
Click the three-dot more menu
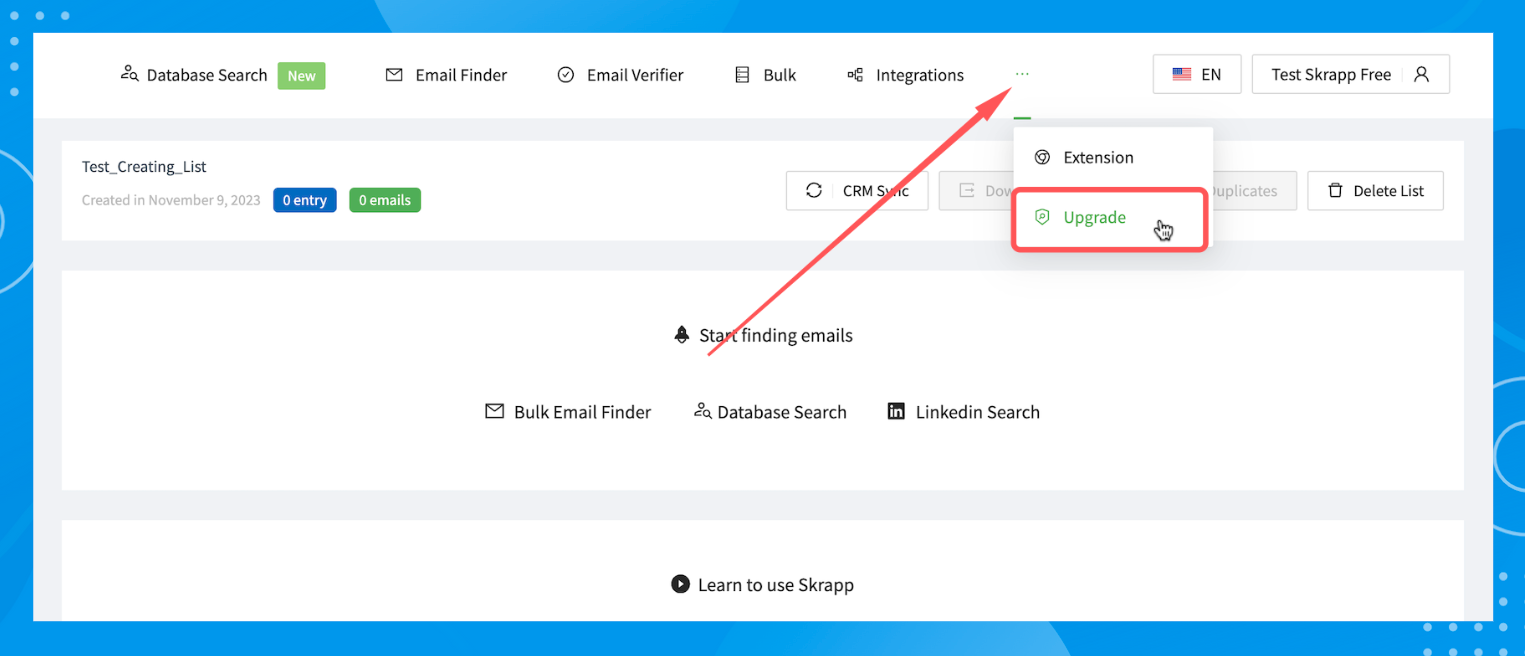pos(1022,75)
